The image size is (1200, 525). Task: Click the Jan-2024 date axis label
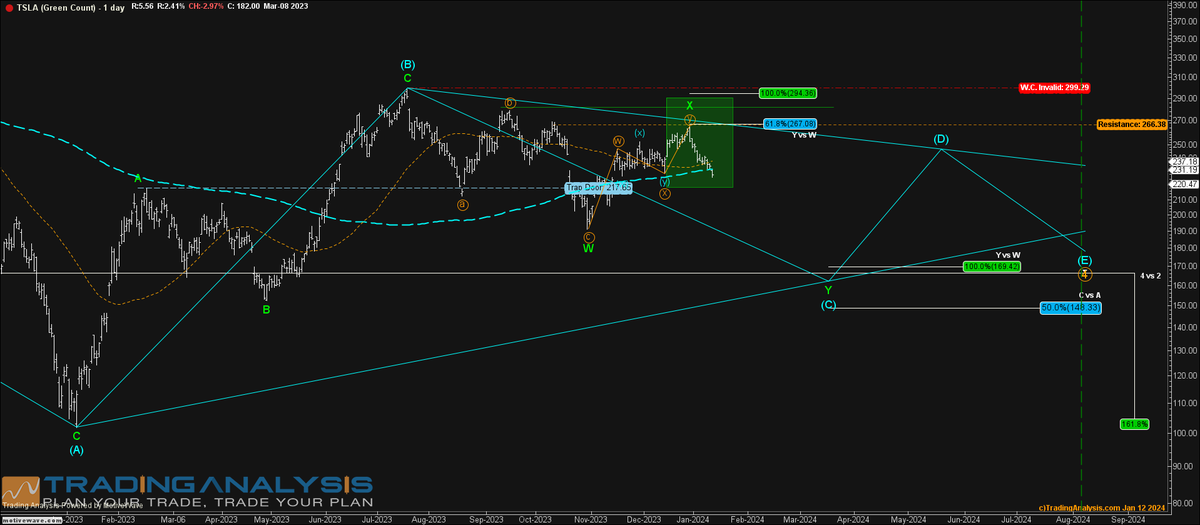tap(694, 520)
